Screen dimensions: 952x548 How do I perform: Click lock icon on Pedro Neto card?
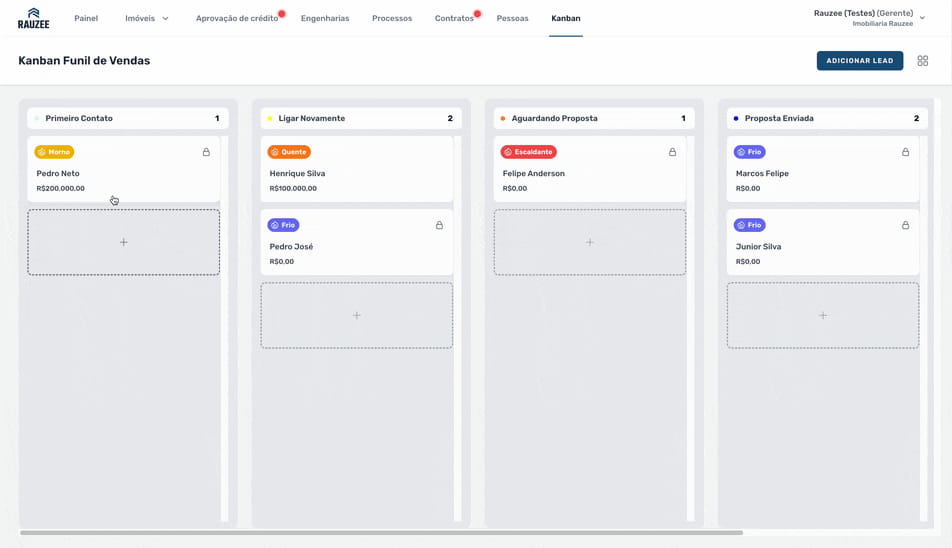206,152
